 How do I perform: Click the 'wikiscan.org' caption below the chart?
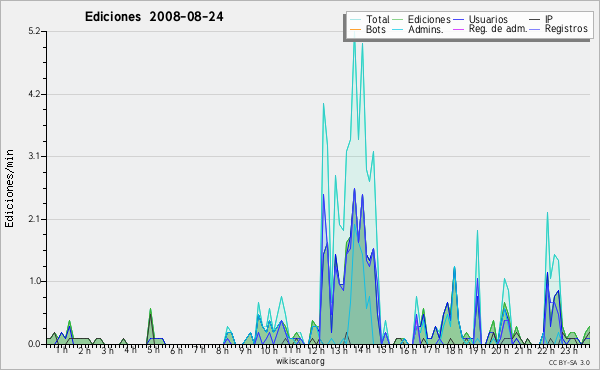(x=300, y=361)
